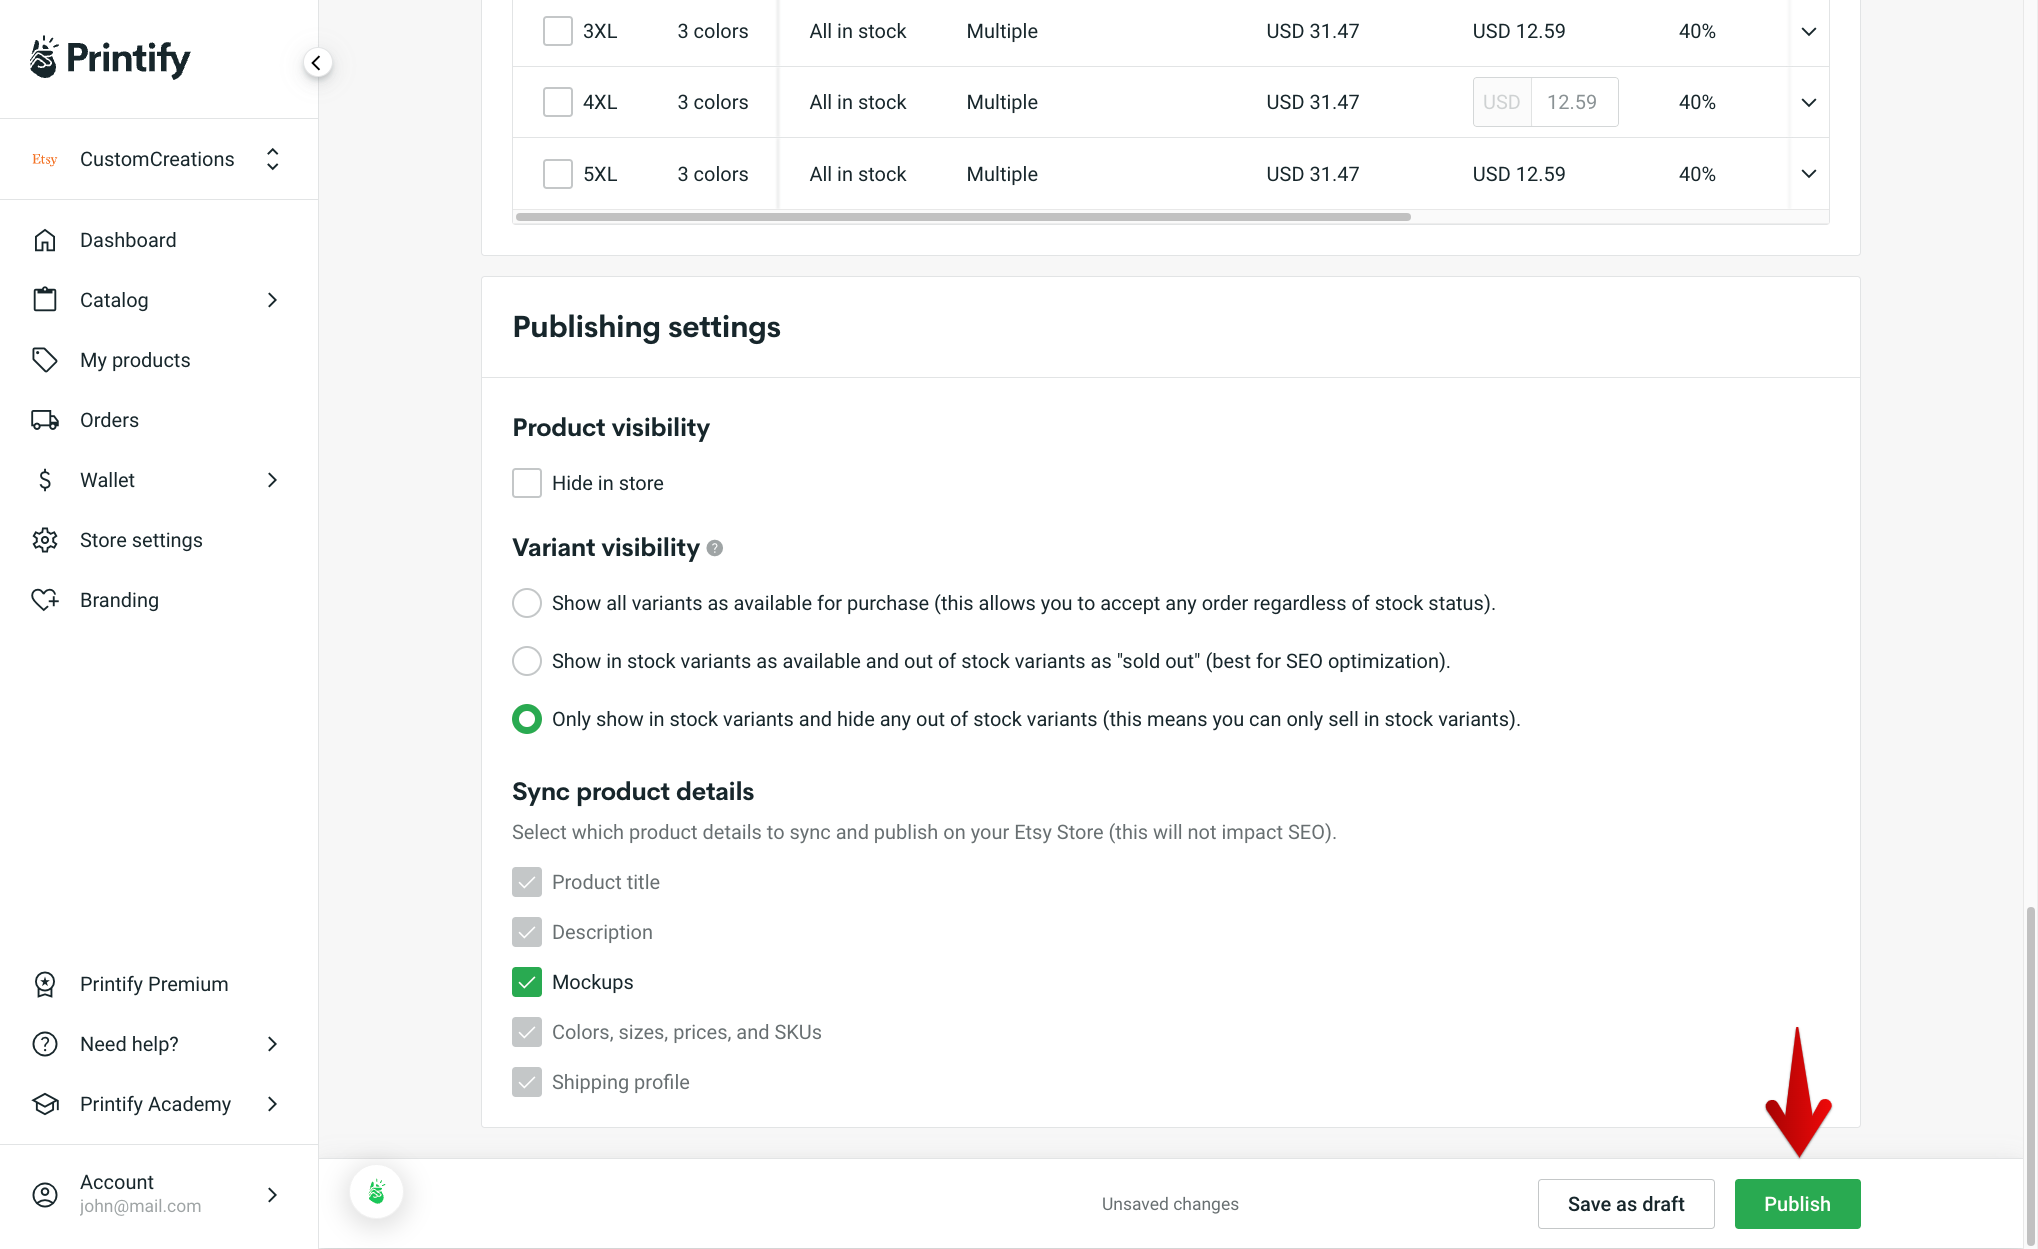Edit the 4XL price field
This screenshot has height=1249, width=2038.
[1574, 101]
